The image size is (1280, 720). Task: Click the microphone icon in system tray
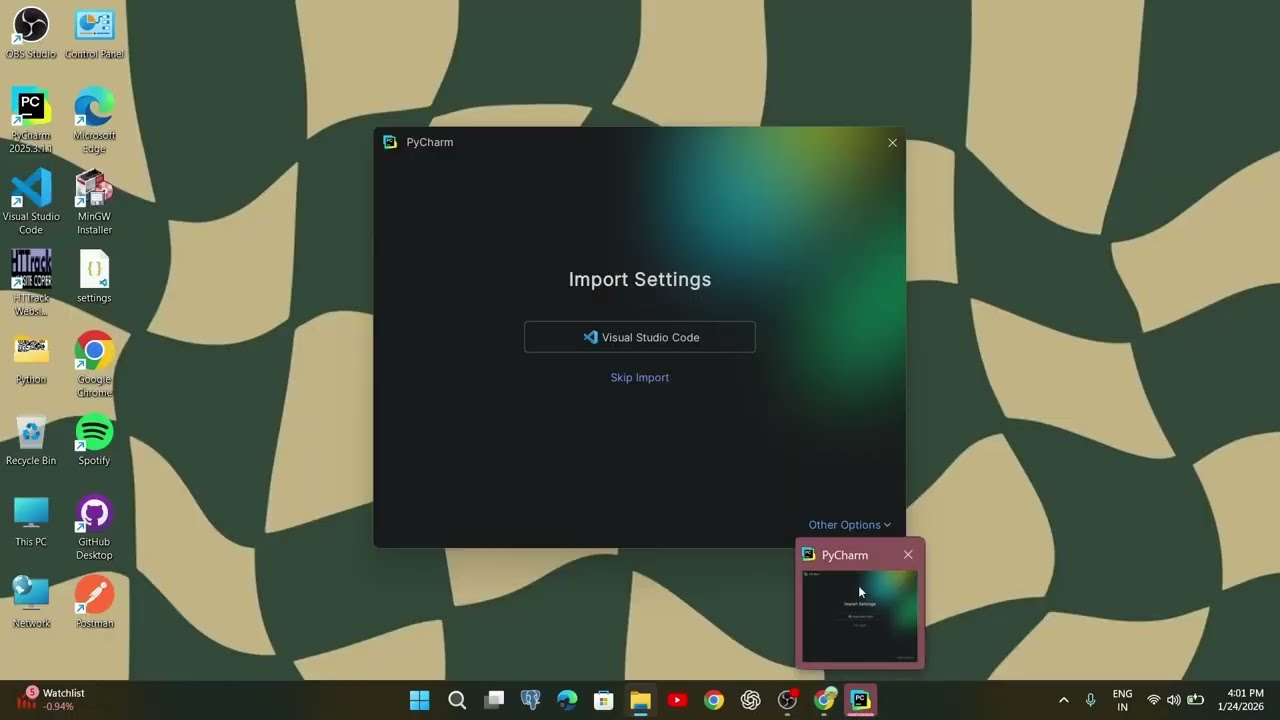1090,700
